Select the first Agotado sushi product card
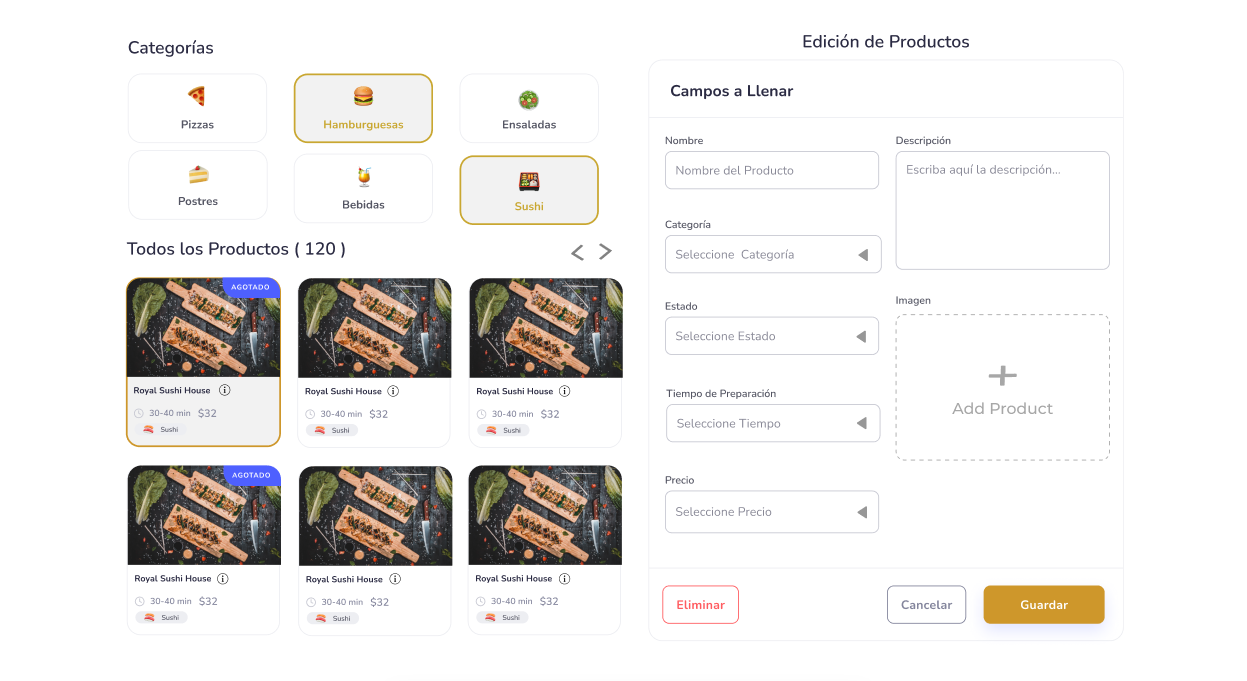This screenshot has width=1247, height=681. [x=203, y=361]
